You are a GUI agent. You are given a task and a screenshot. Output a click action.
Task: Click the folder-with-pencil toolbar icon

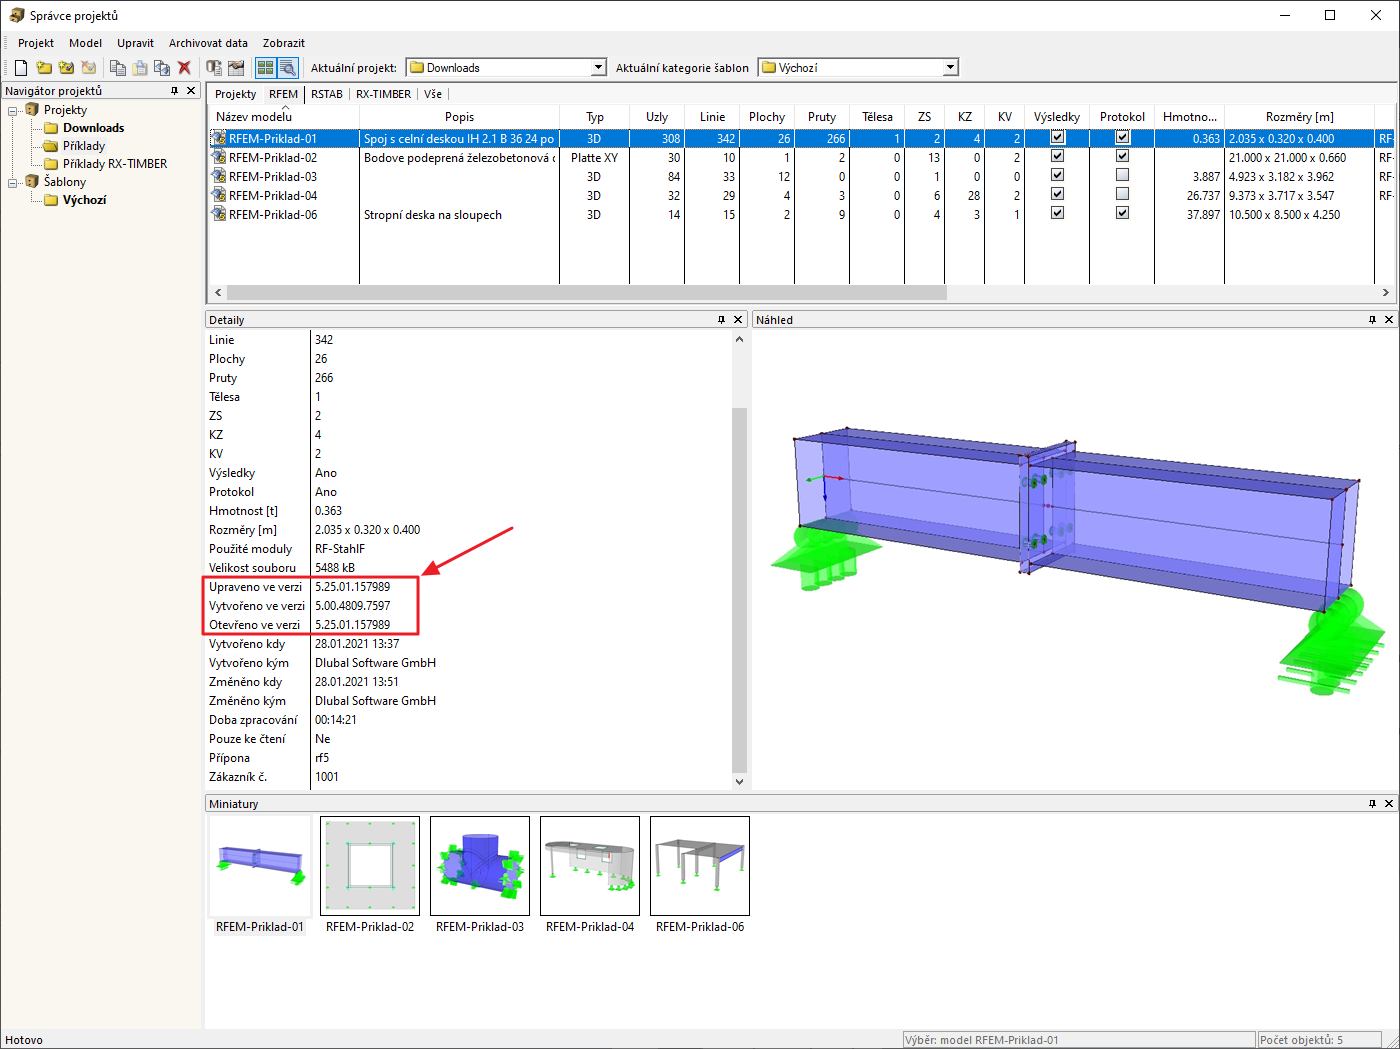(x=66, y=68)
